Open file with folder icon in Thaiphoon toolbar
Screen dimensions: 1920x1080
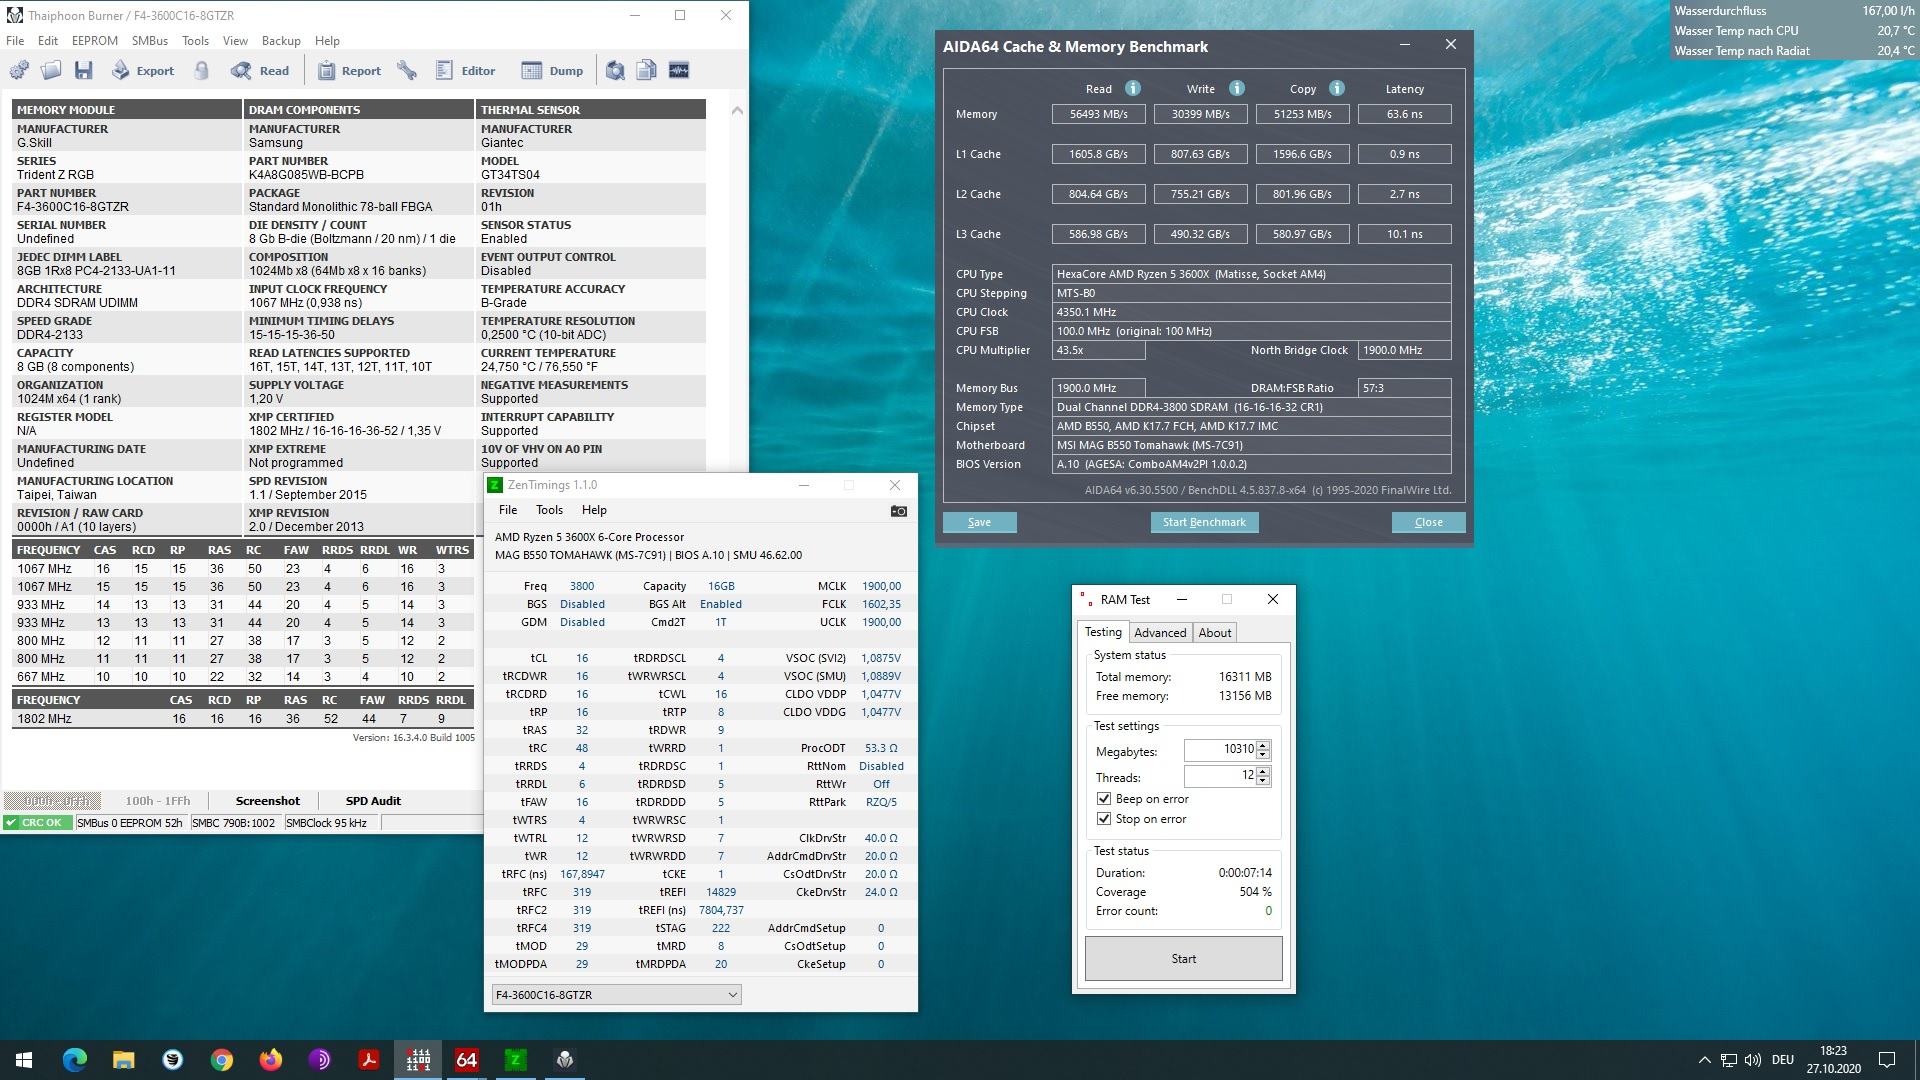(51, 71)
